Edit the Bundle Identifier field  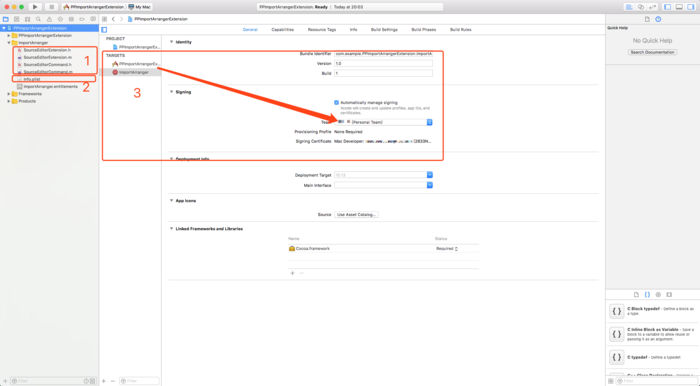[383, 54]
